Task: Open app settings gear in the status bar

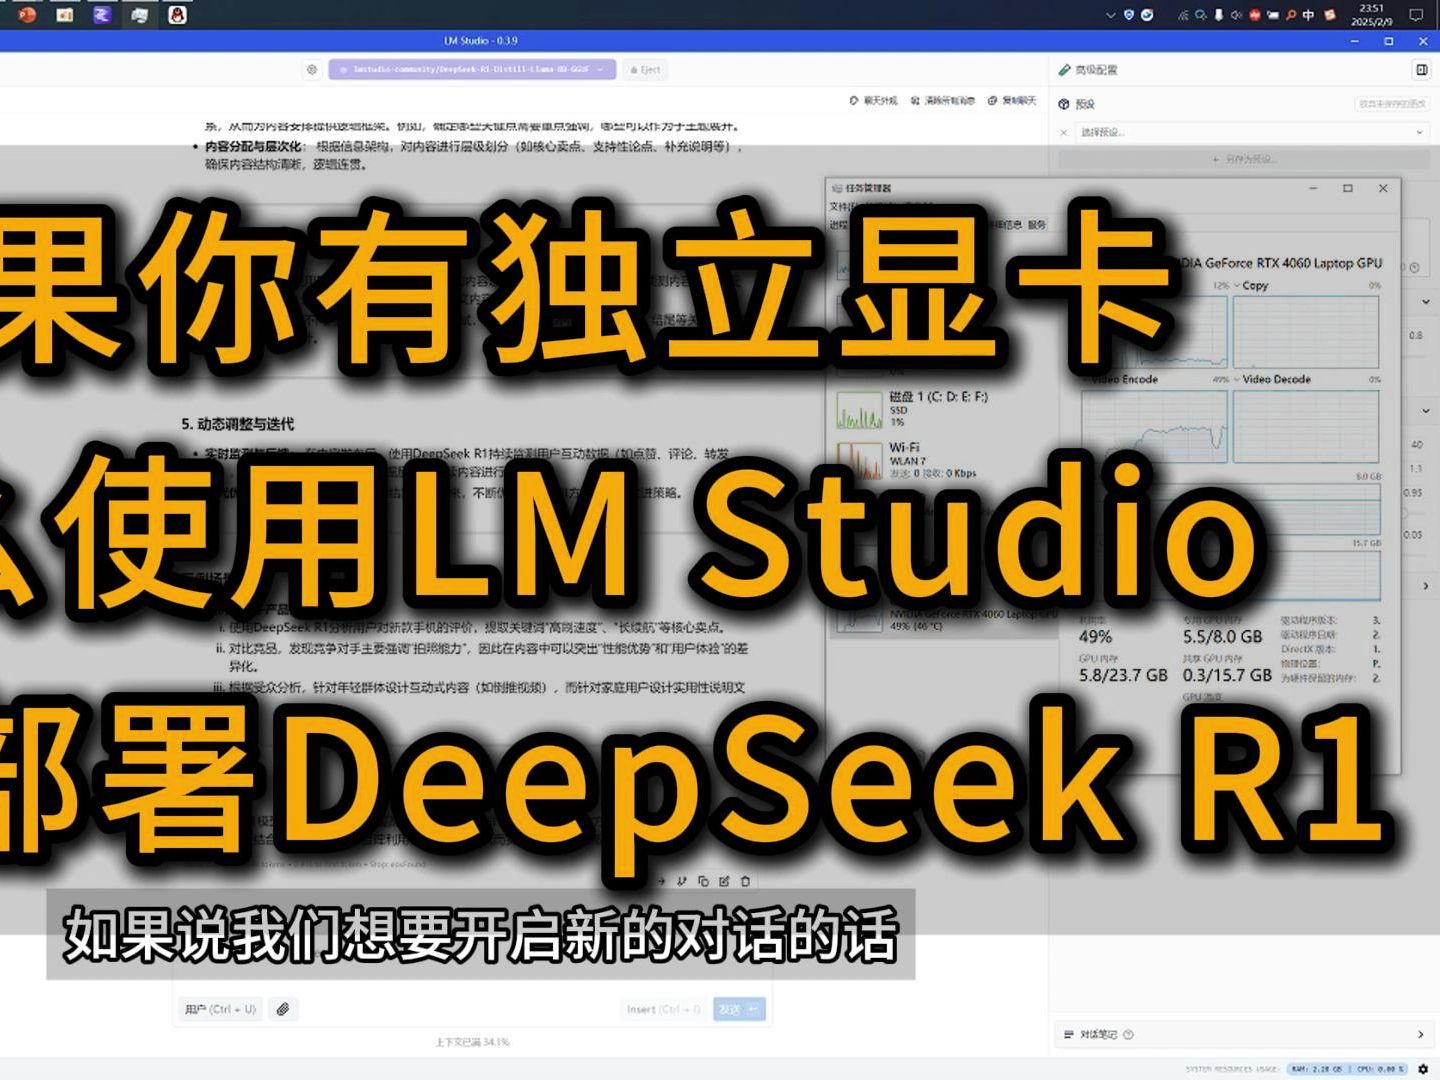Action: pos(1423,1069)
